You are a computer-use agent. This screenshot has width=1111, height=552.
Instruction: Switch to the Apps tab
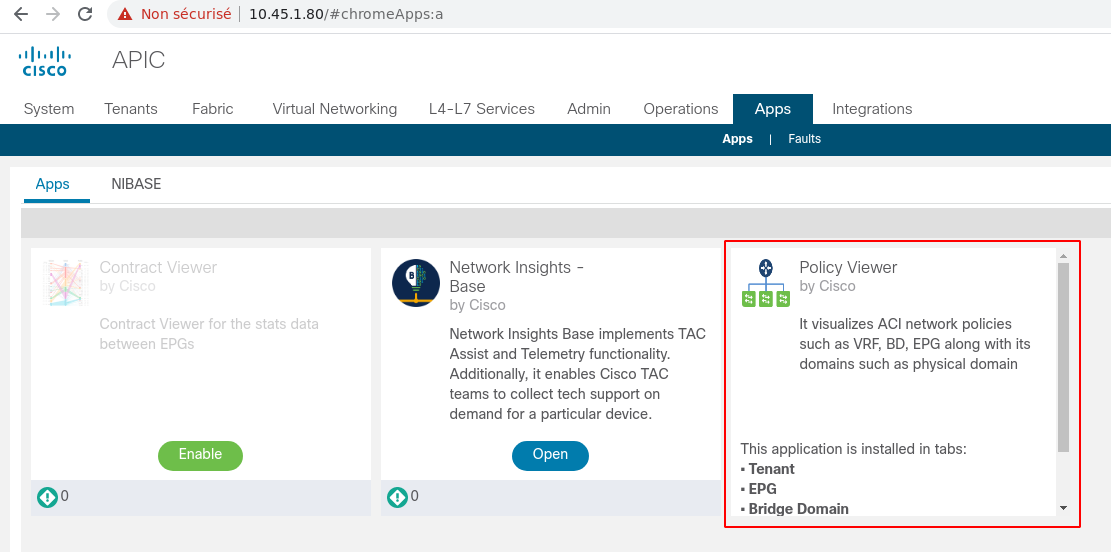pyautogui.click(x=53, y=184)
